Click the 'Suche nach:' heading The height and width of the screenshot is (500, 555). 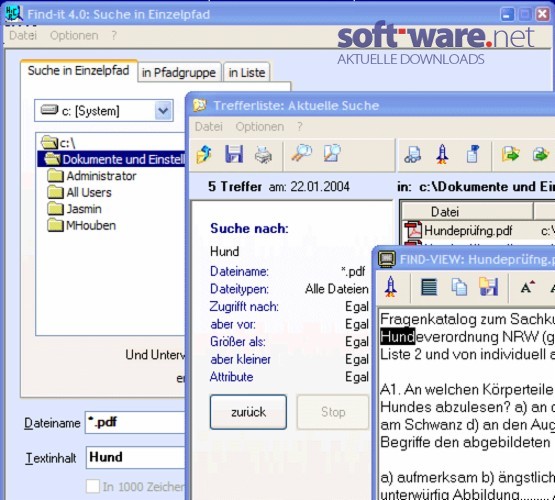coord(249,228)
